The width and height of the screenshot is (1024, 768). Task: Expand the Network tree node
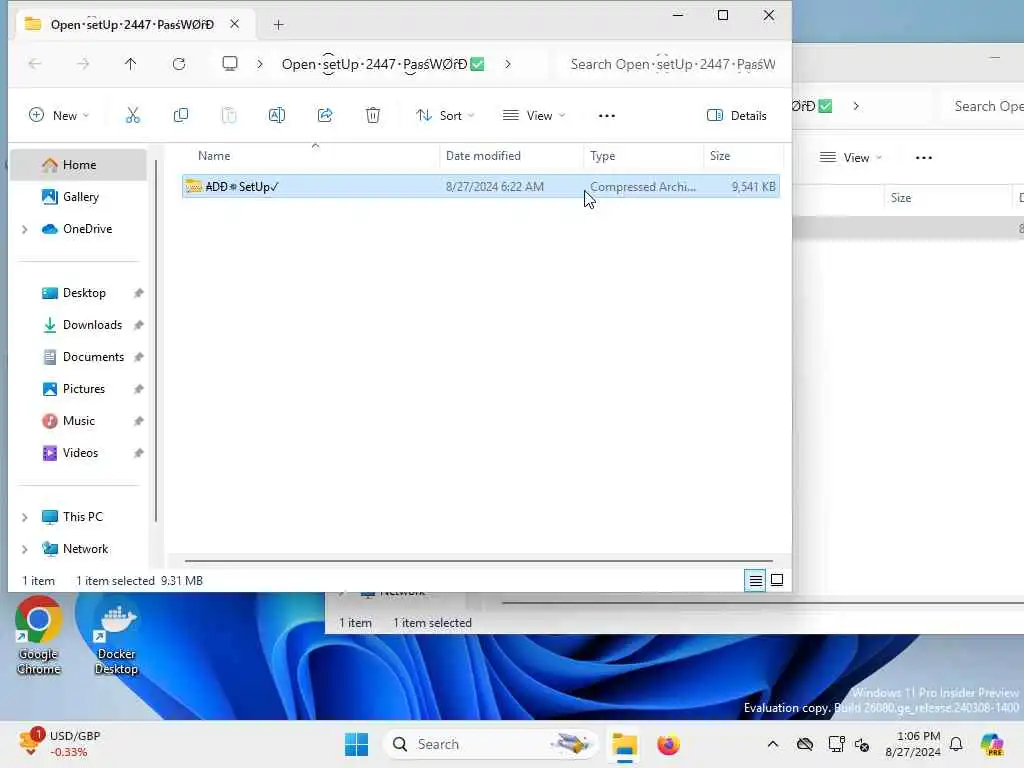coord(25,549)
